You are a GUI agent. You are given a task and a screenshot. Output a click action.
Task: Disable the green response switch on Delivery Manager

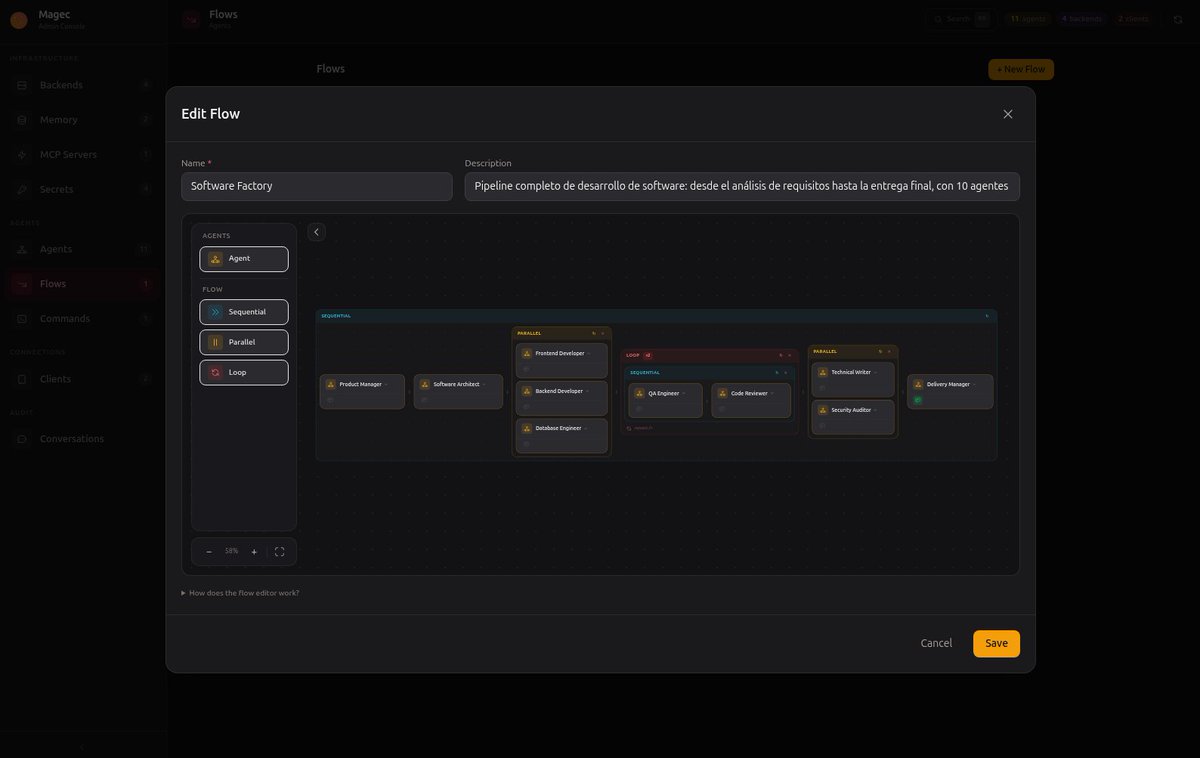[917, 400]
